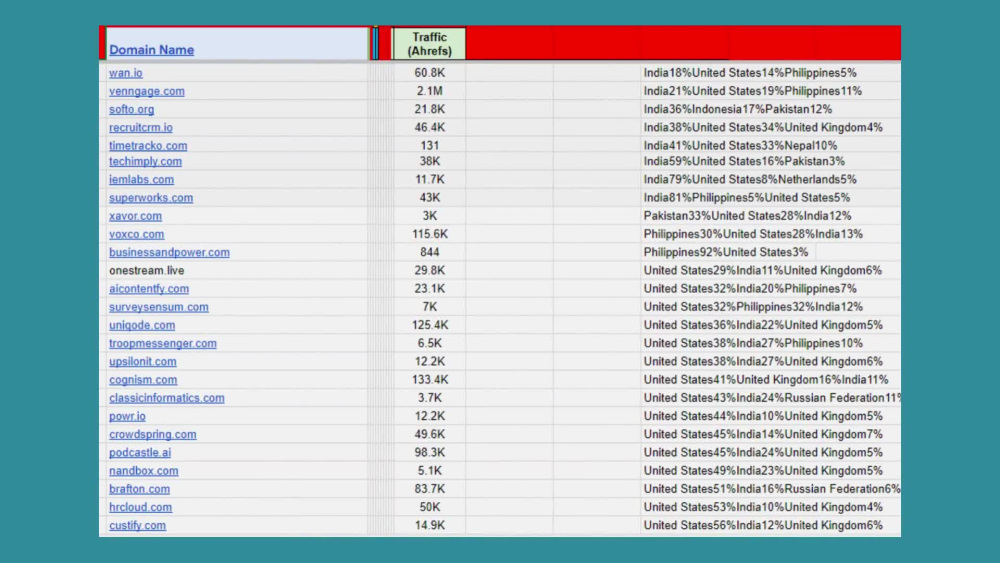The image size is (1000, 563).
Task: Click cell 'United States41%United Kingdom16%India11%'
Action: pos(766,380)
